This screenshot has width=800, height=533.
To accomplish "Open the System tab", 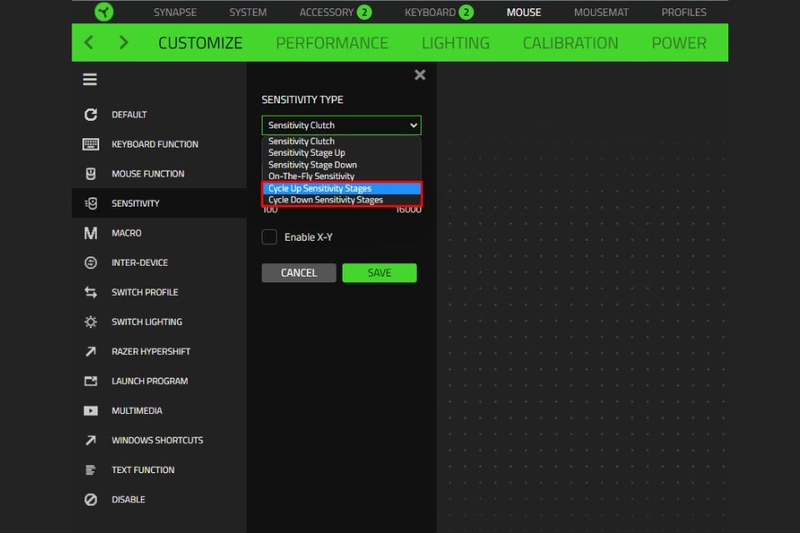I will tap(248, 12).
